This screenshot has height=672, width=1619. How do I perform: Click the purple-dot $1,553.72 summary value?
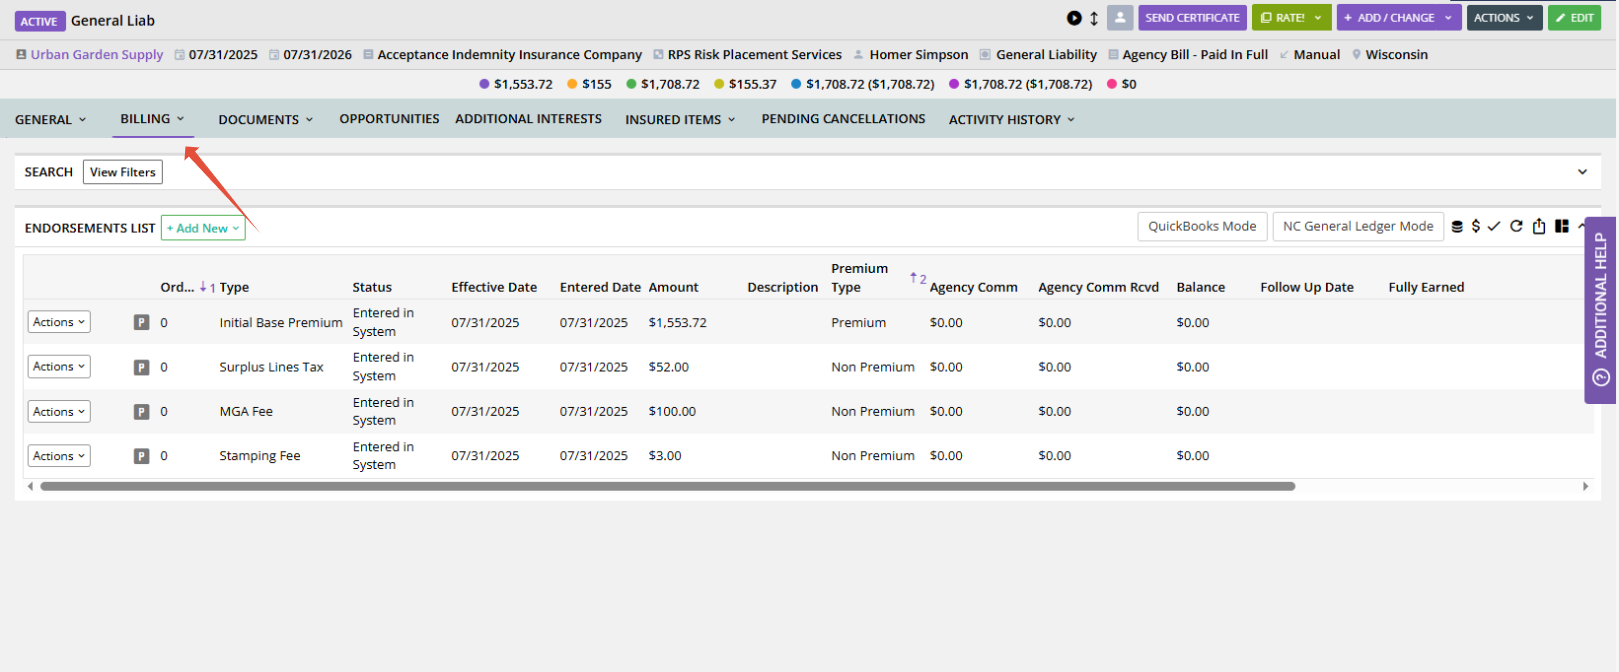click(523, 84)
